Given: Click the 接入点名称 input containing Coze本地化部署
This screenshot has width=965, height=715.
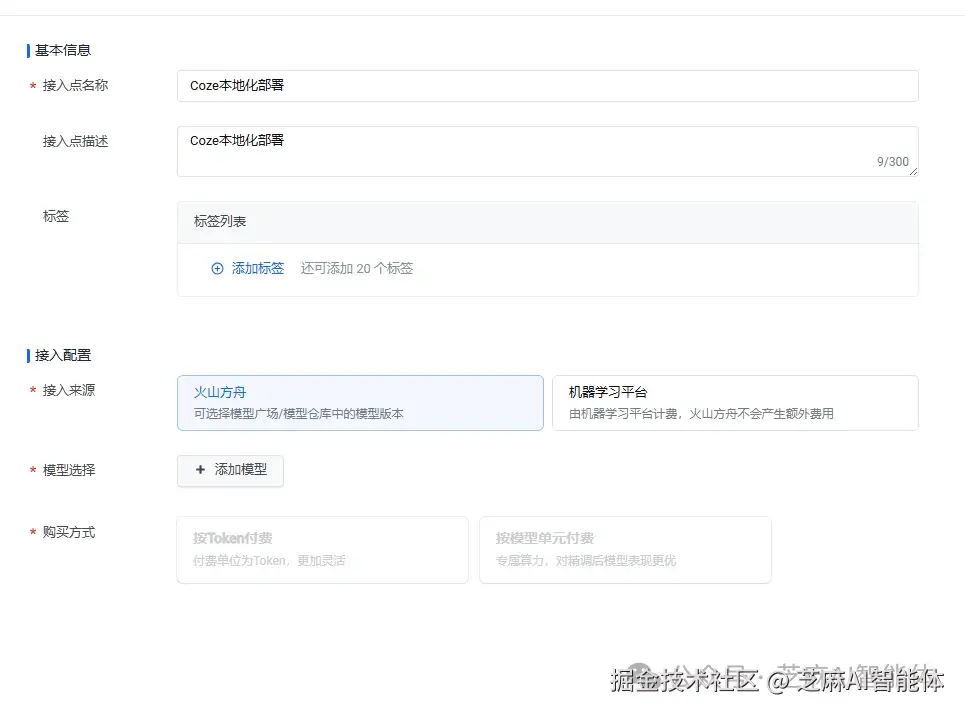Looking at the screenshot, I should point(547,86).
